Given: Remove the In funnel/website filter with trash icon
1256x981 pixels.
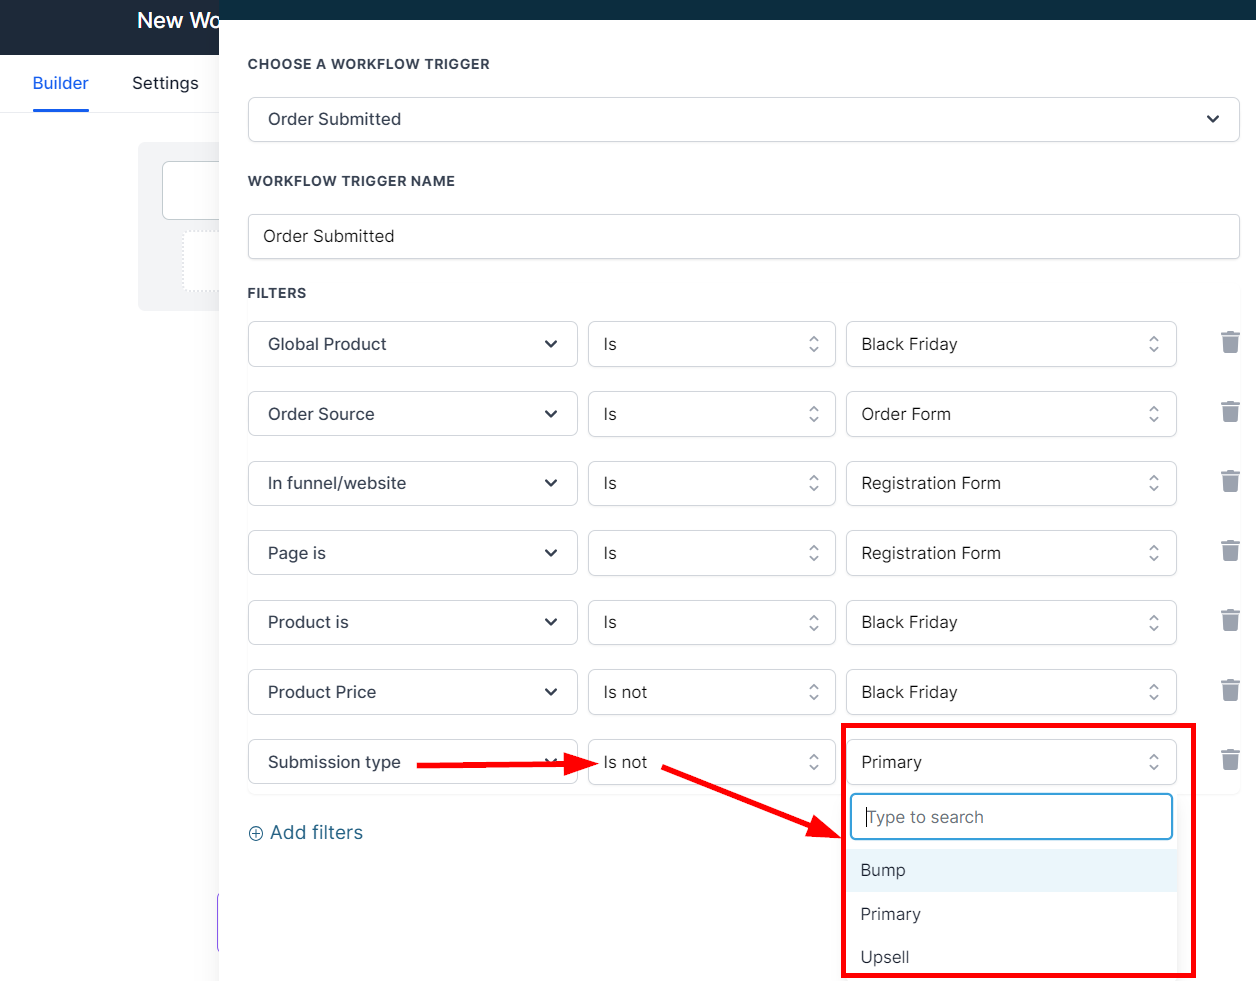Looking at the screenshot, I should click(x=1230, y=482).
